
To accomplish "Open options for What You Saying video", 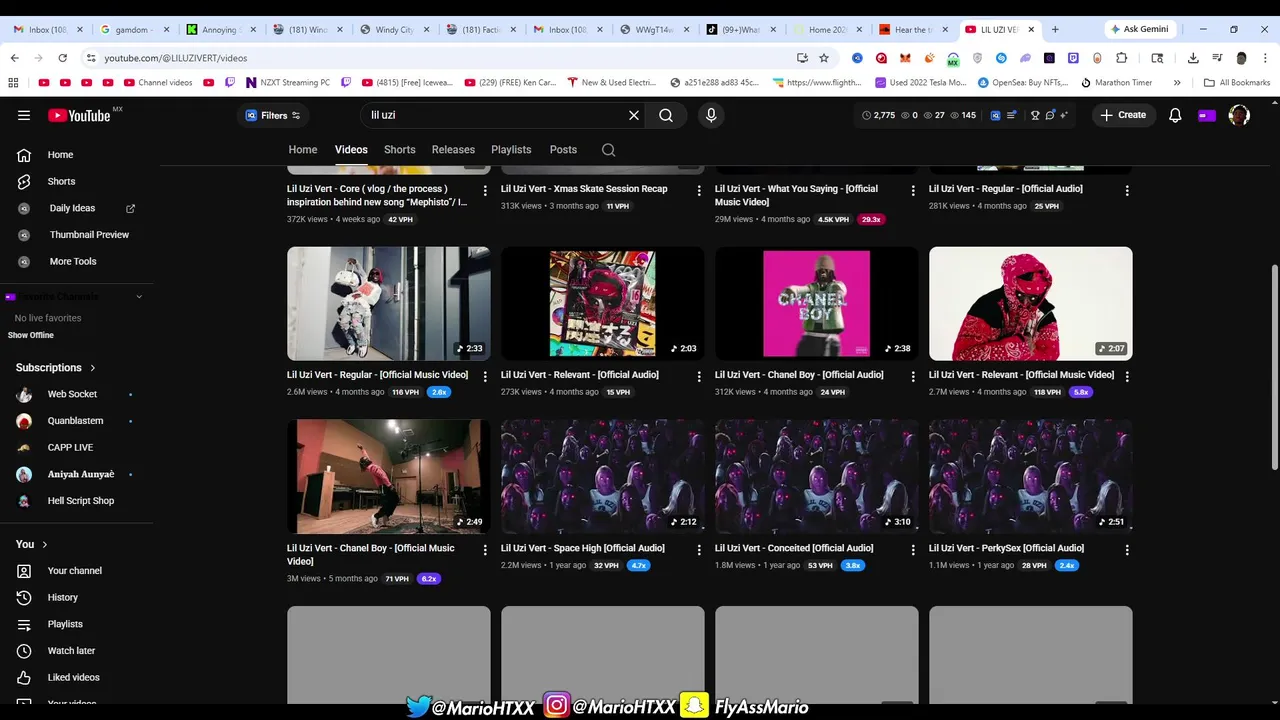I will point(912,190).
